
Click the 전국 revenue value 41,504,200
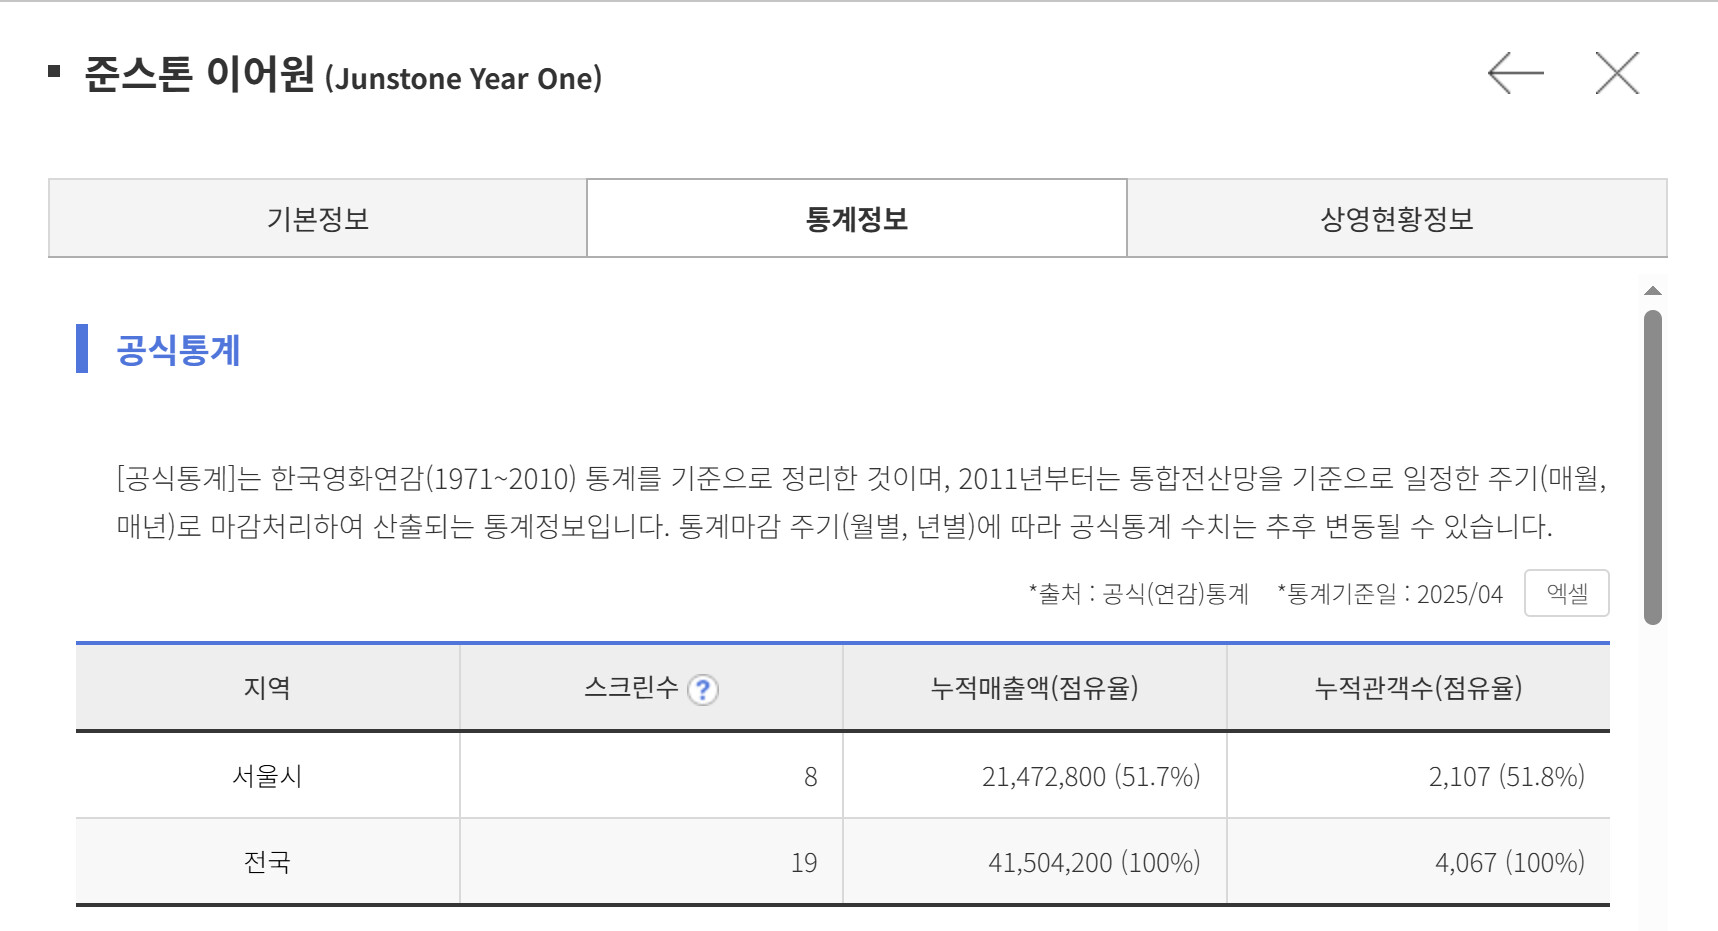pos(1050,863)
